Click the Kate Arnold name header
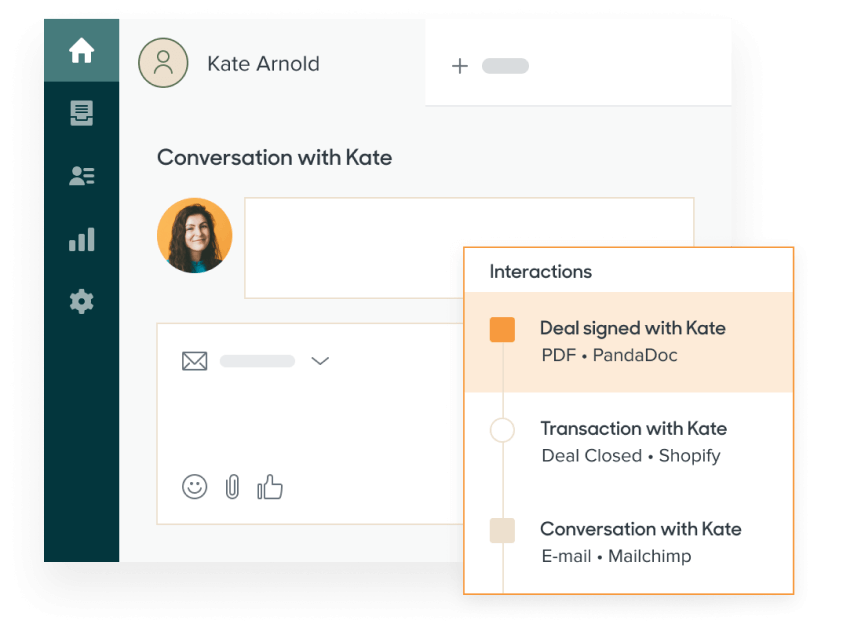854x641 pixels. 263,64
